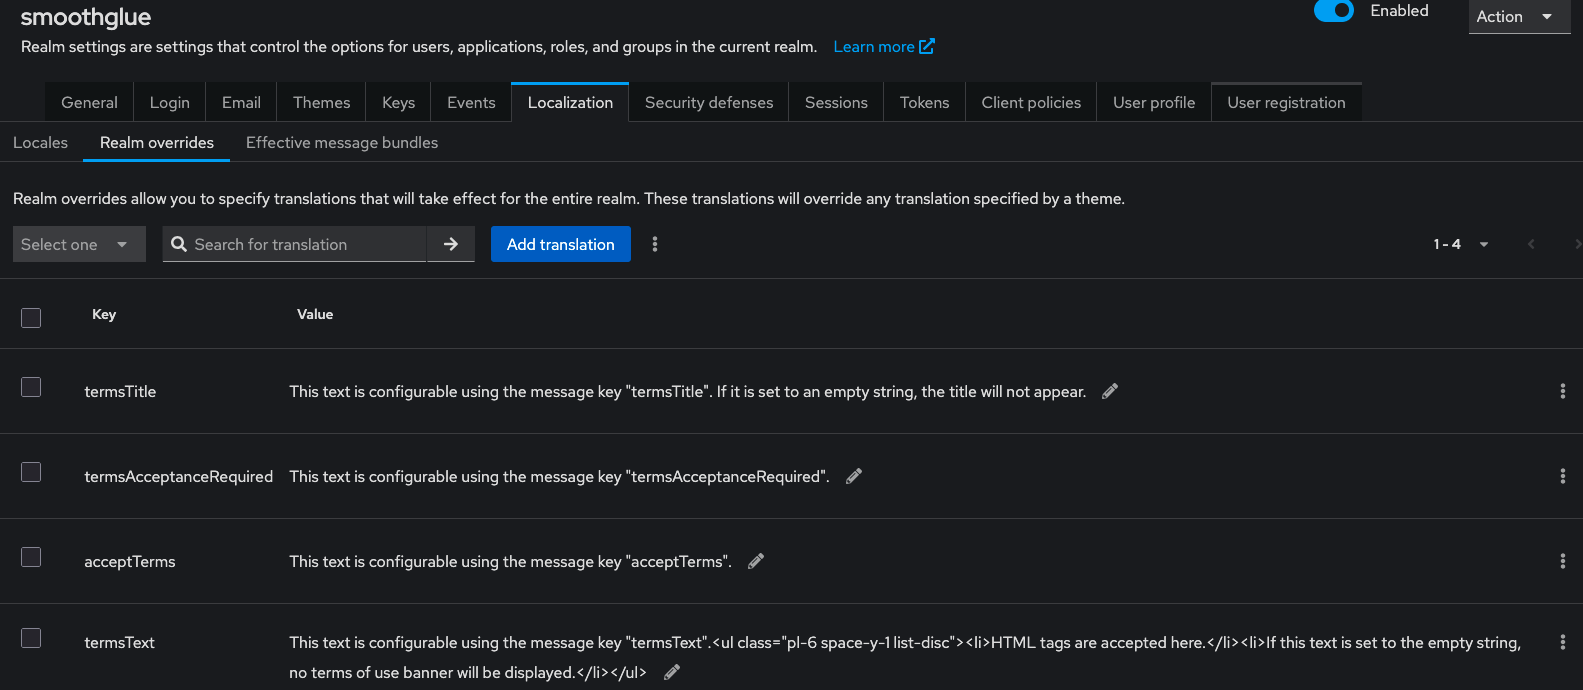Click the Add translation button
This screenshot has height=690, width=1583.
pyautogui.click(x=561, y=244)
